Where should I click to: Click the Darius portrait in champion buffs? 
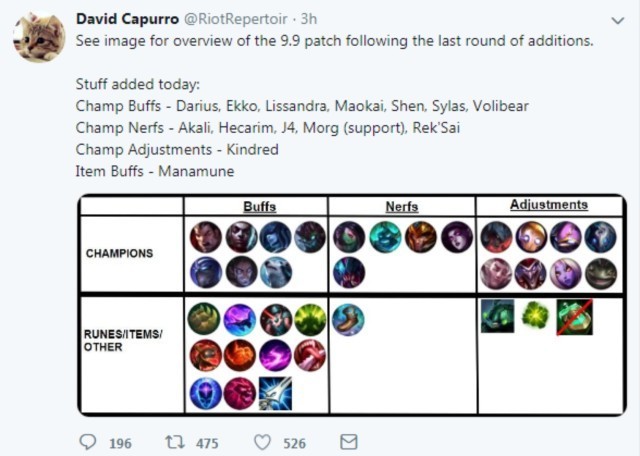[206, 237]
